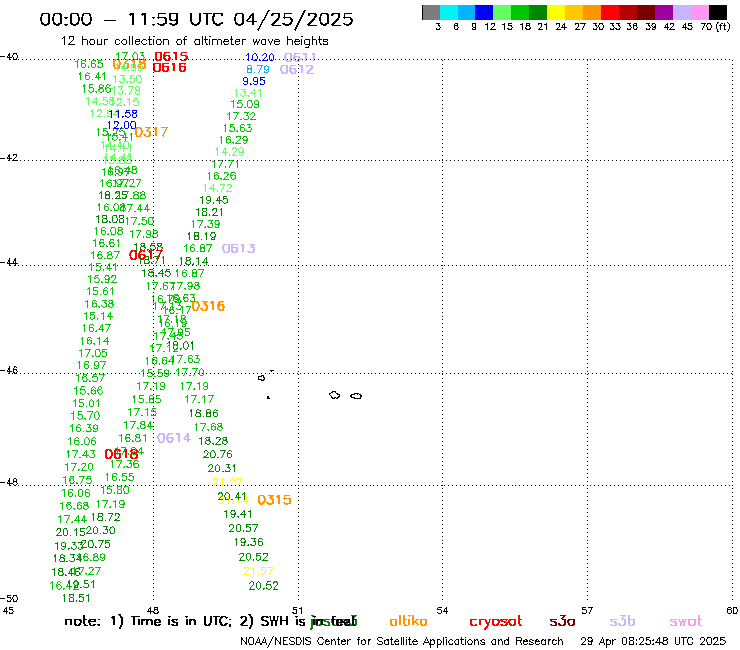The image size is (740, 650).
Task: Click the yellow wave height 21.27
Action: (x=227, y=482)
